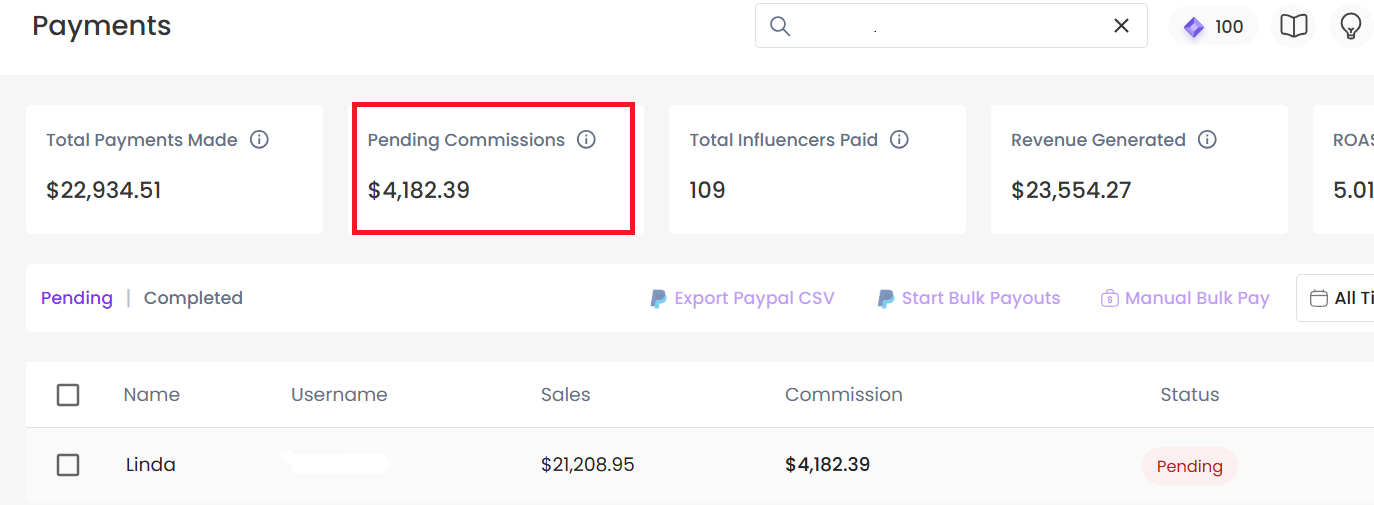The width and height of the screenshot is (1374, 505).
Task: Open the All Time date filter dropdown
Action: [1335, 298]
